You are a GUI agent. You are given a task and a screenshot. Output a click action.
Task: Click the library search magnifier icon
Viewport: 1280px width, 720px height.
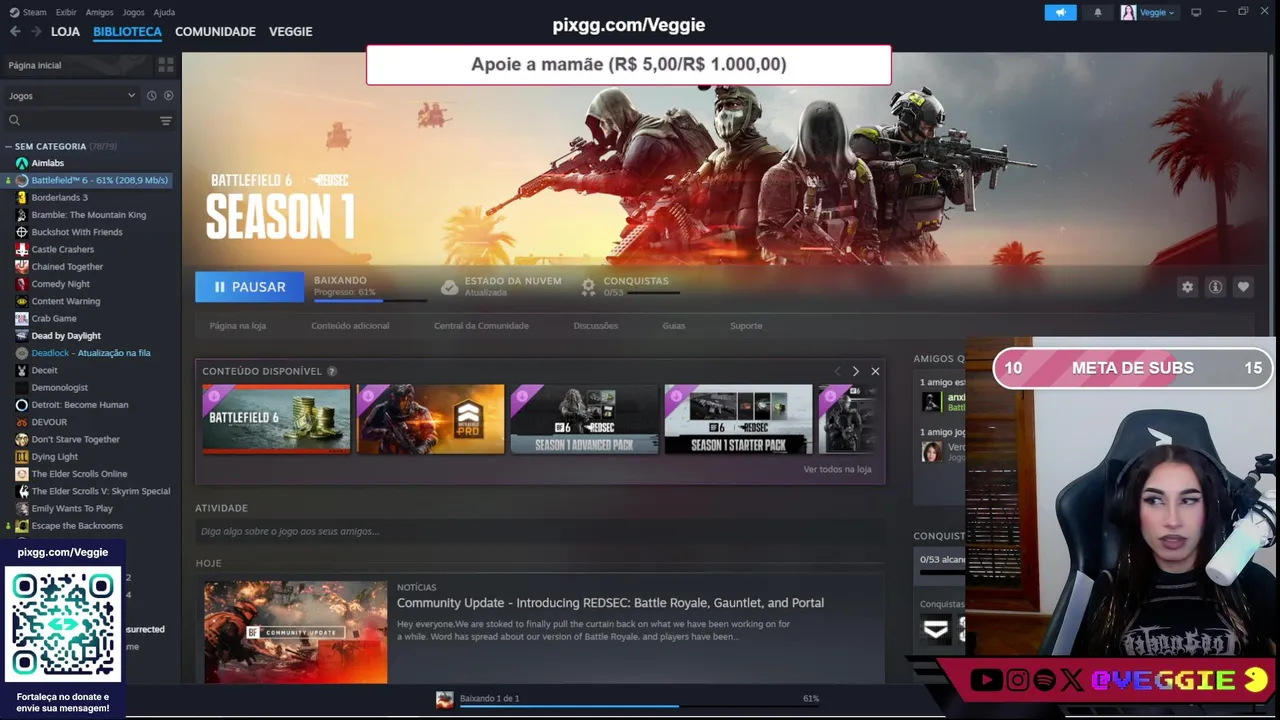click(14, 120)
